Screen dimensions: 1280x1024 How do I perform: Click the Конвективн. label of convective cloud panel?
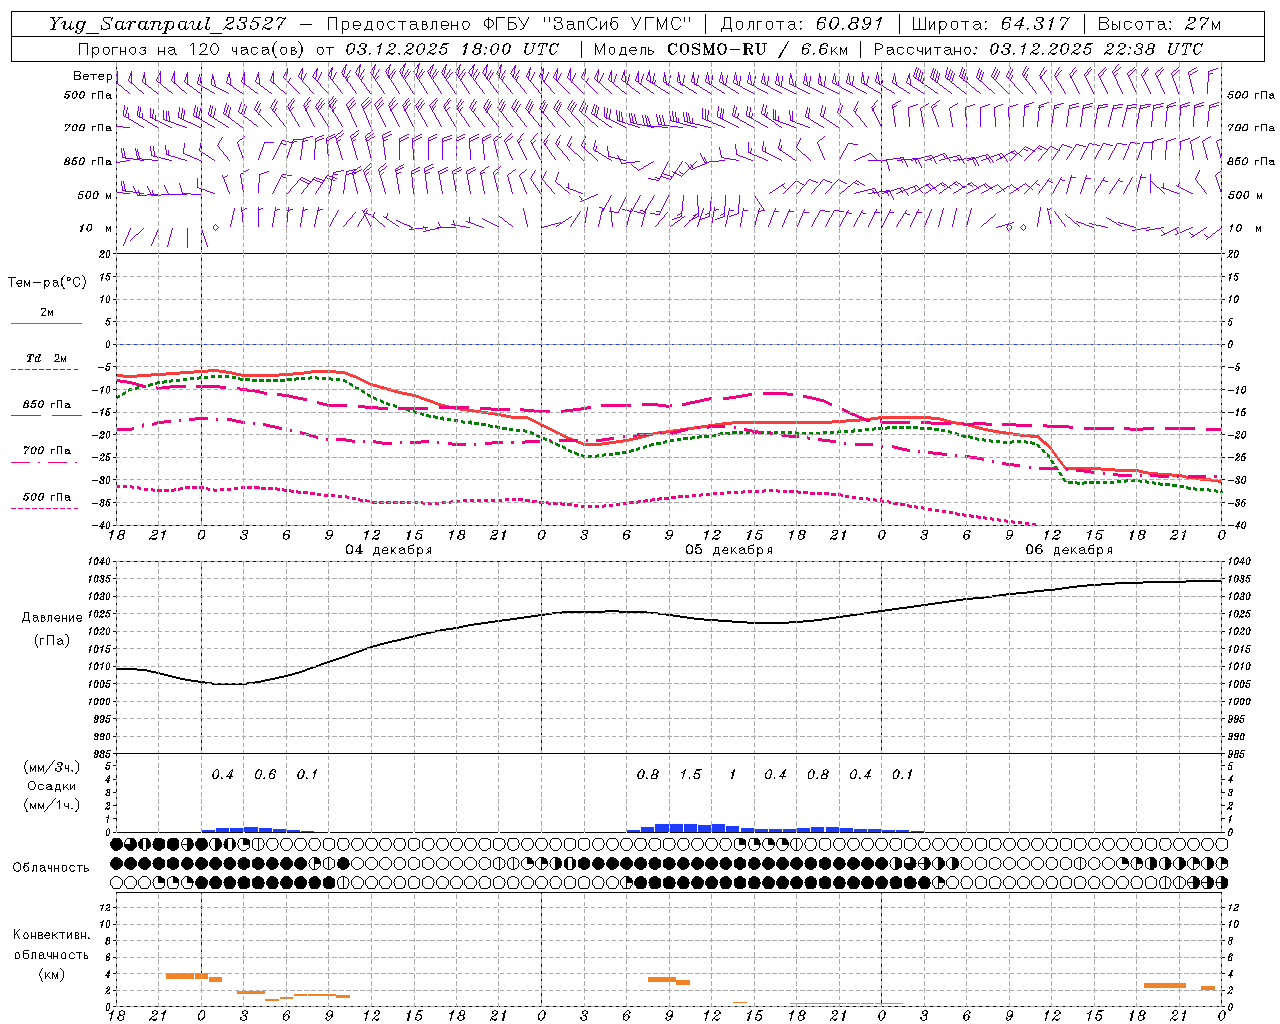[51, 935]
